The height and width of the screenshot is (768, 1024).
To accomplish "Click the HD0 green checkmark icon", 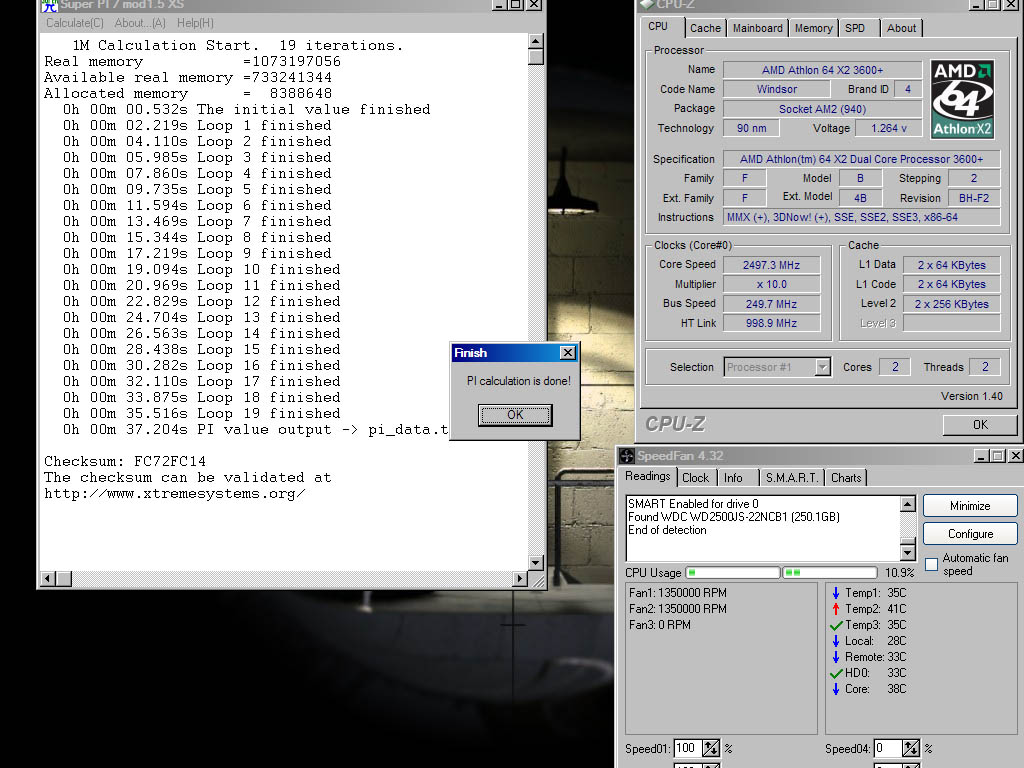I will (x=836, y=673).
